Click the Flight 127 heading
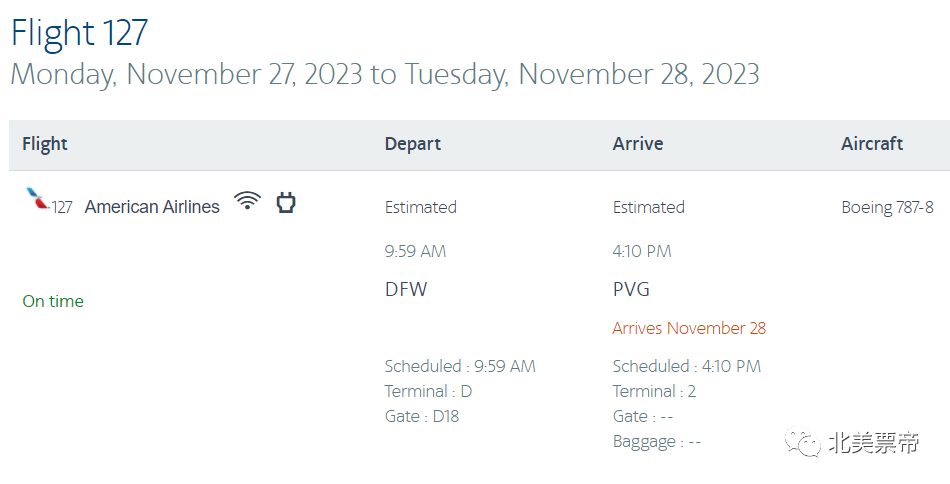The width and height of the screenshot is (950, 484). (x=80, y=32)
